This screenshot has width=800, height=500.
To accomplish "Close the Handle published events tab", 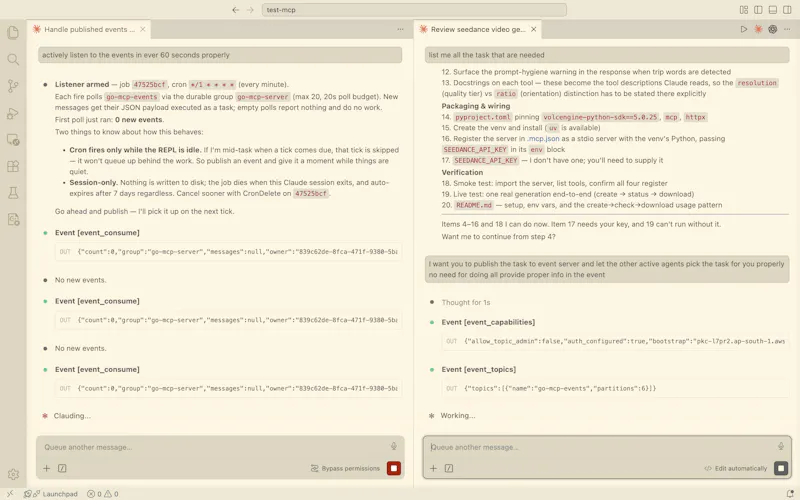I will pyautogui.click(x=143, y=29).
